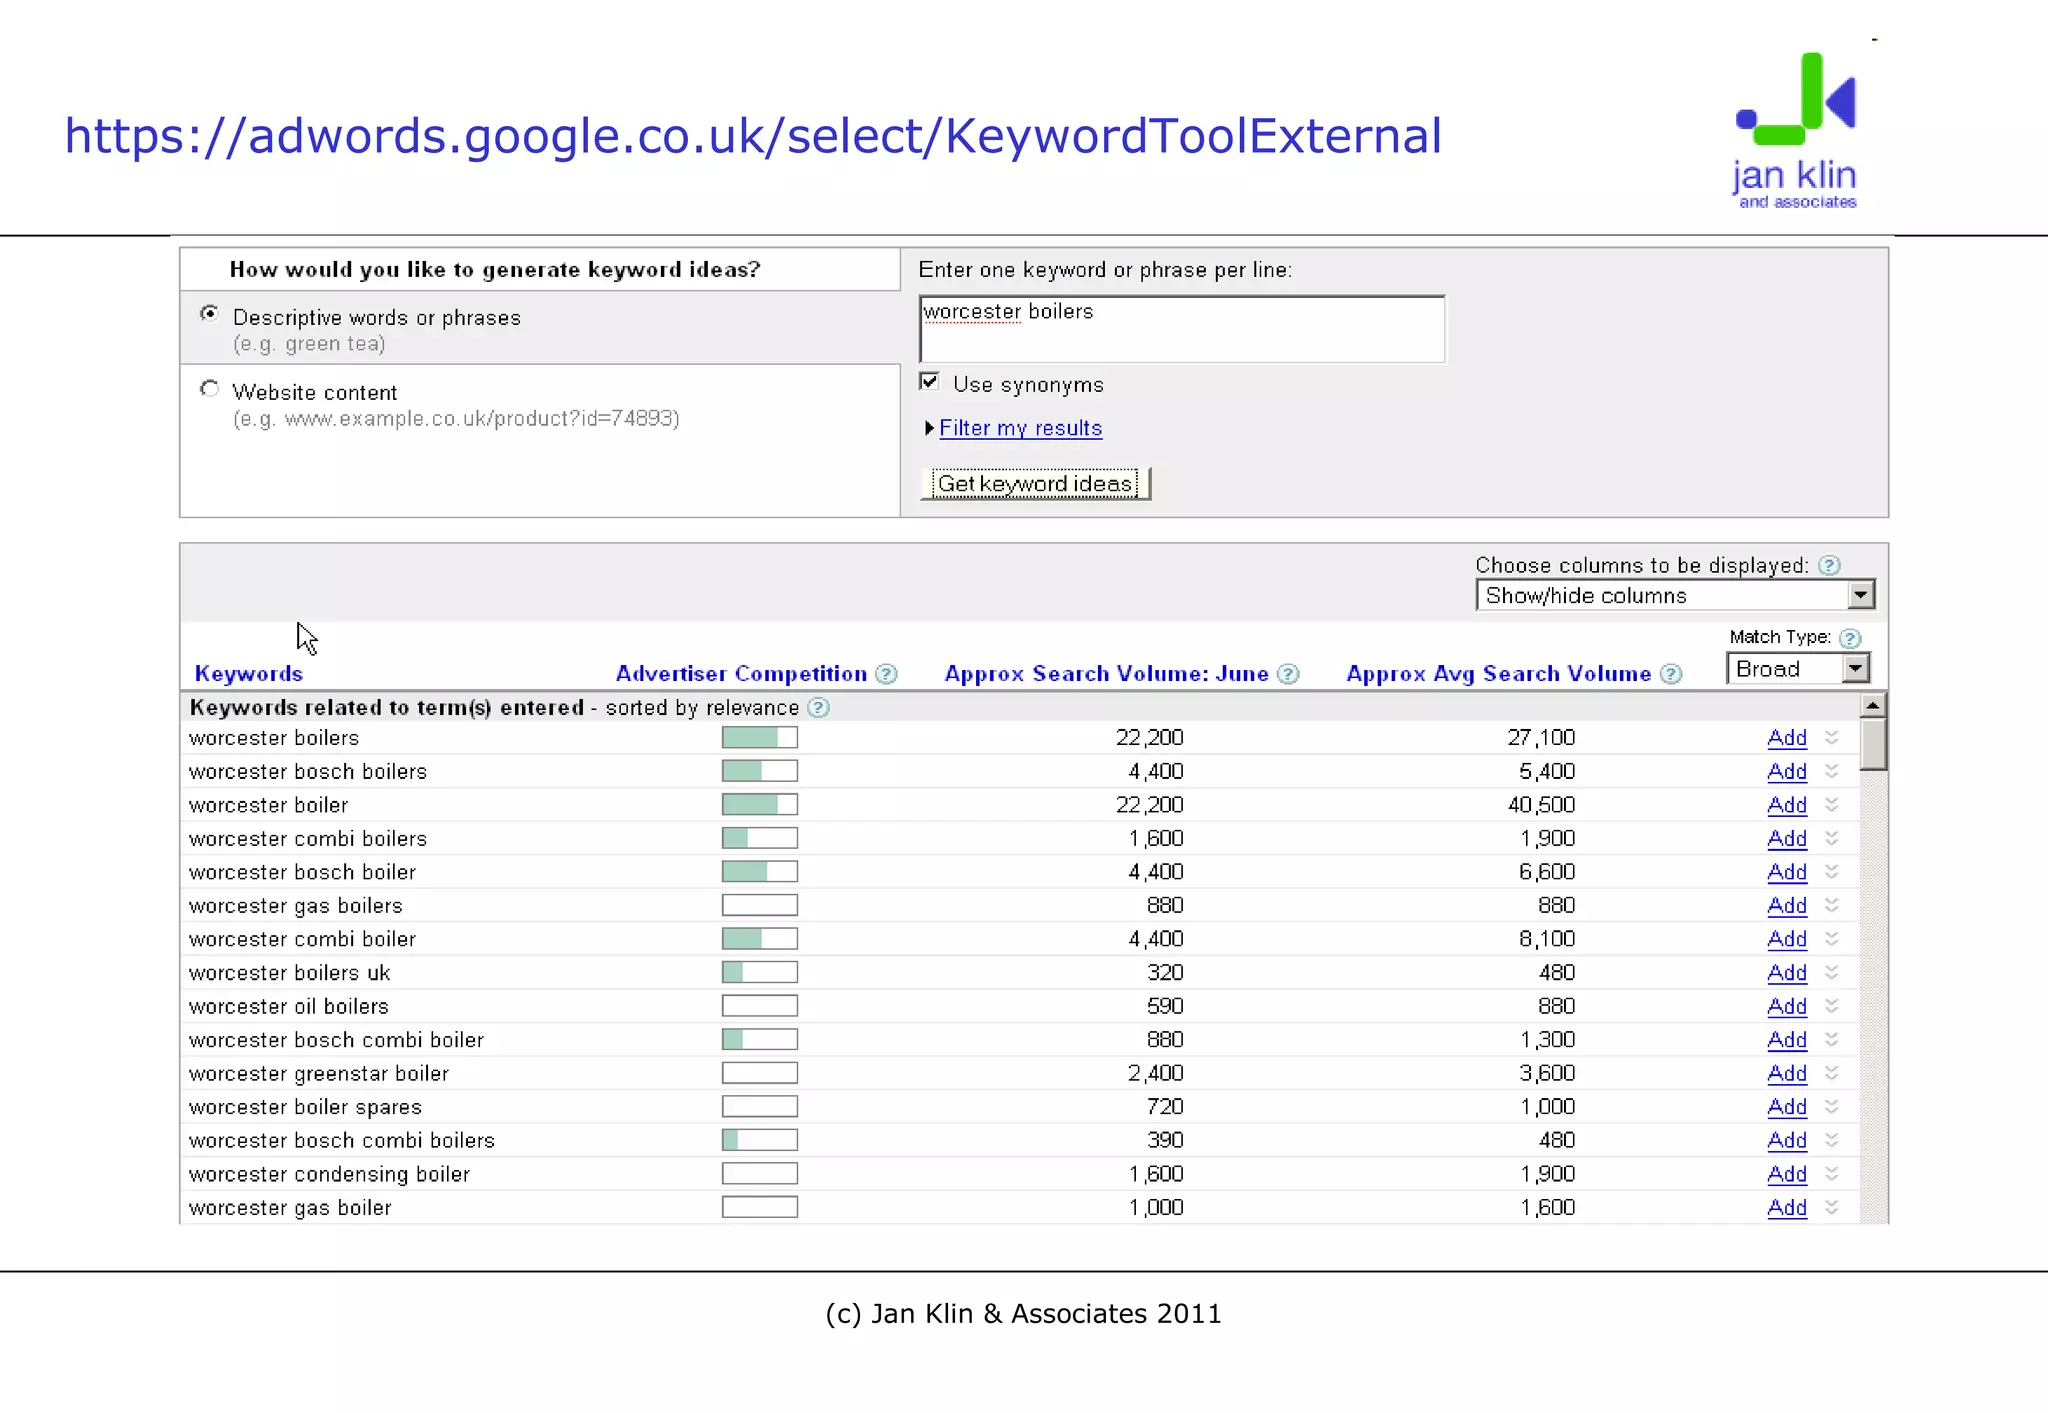Expand options chevron for worcester boiler row
This screenshot has width=2048, height=1413.
(x=1831, y=805)
